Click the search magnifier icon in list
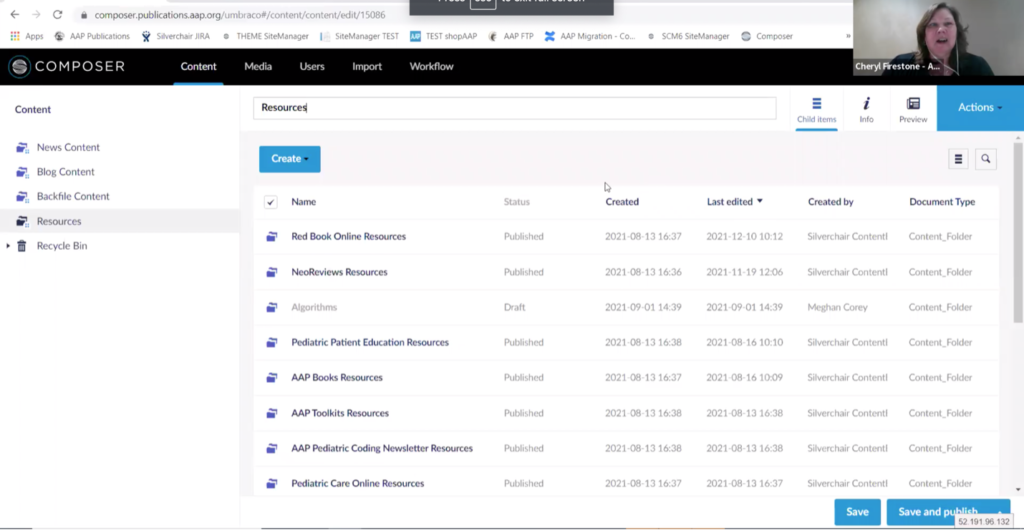This screenshot has width=1024, height=531. pyautogui.click(x=985, y=159)
